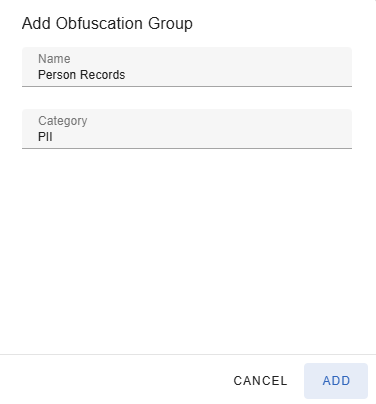Screen dimensions: 376x404
Task: Focus the Category input field
Action: click(187, 129)
